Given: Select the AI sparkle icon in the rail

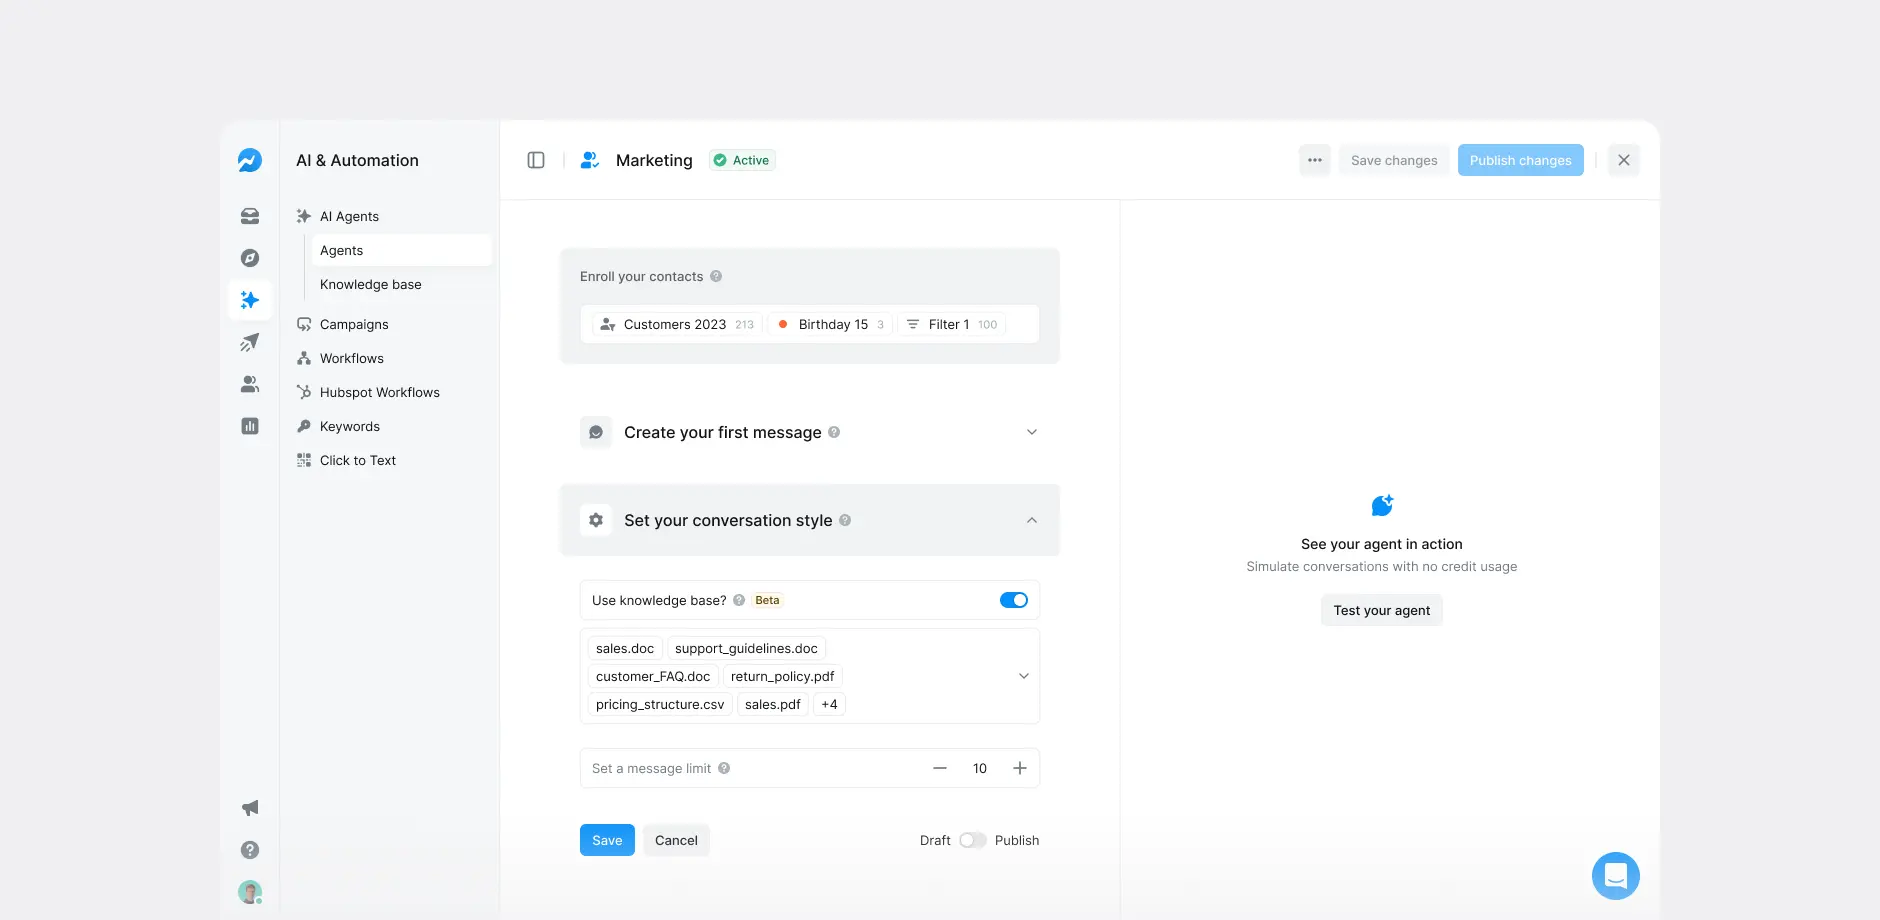Looking at the screenshot, I should pos(250,300).
